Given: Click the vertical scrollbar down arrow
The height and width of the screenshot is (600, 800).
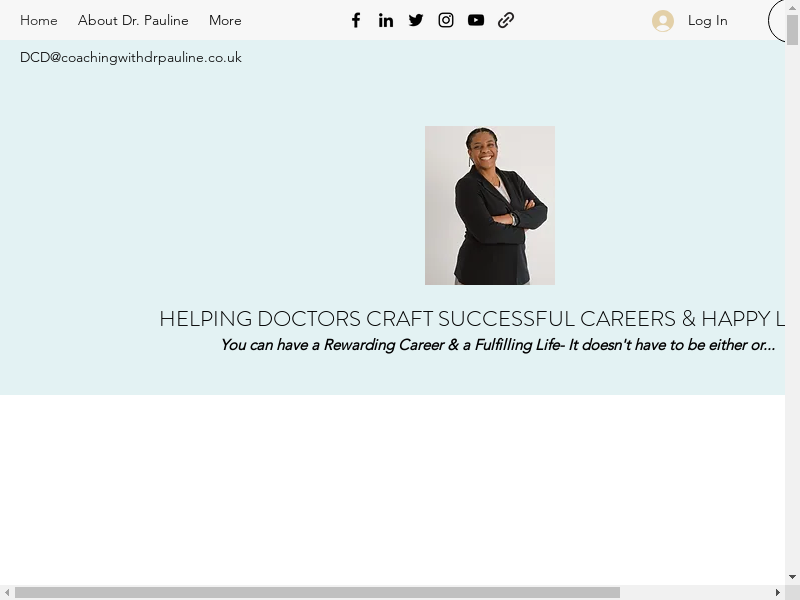Looking at the screenshot, I should 793,577.
